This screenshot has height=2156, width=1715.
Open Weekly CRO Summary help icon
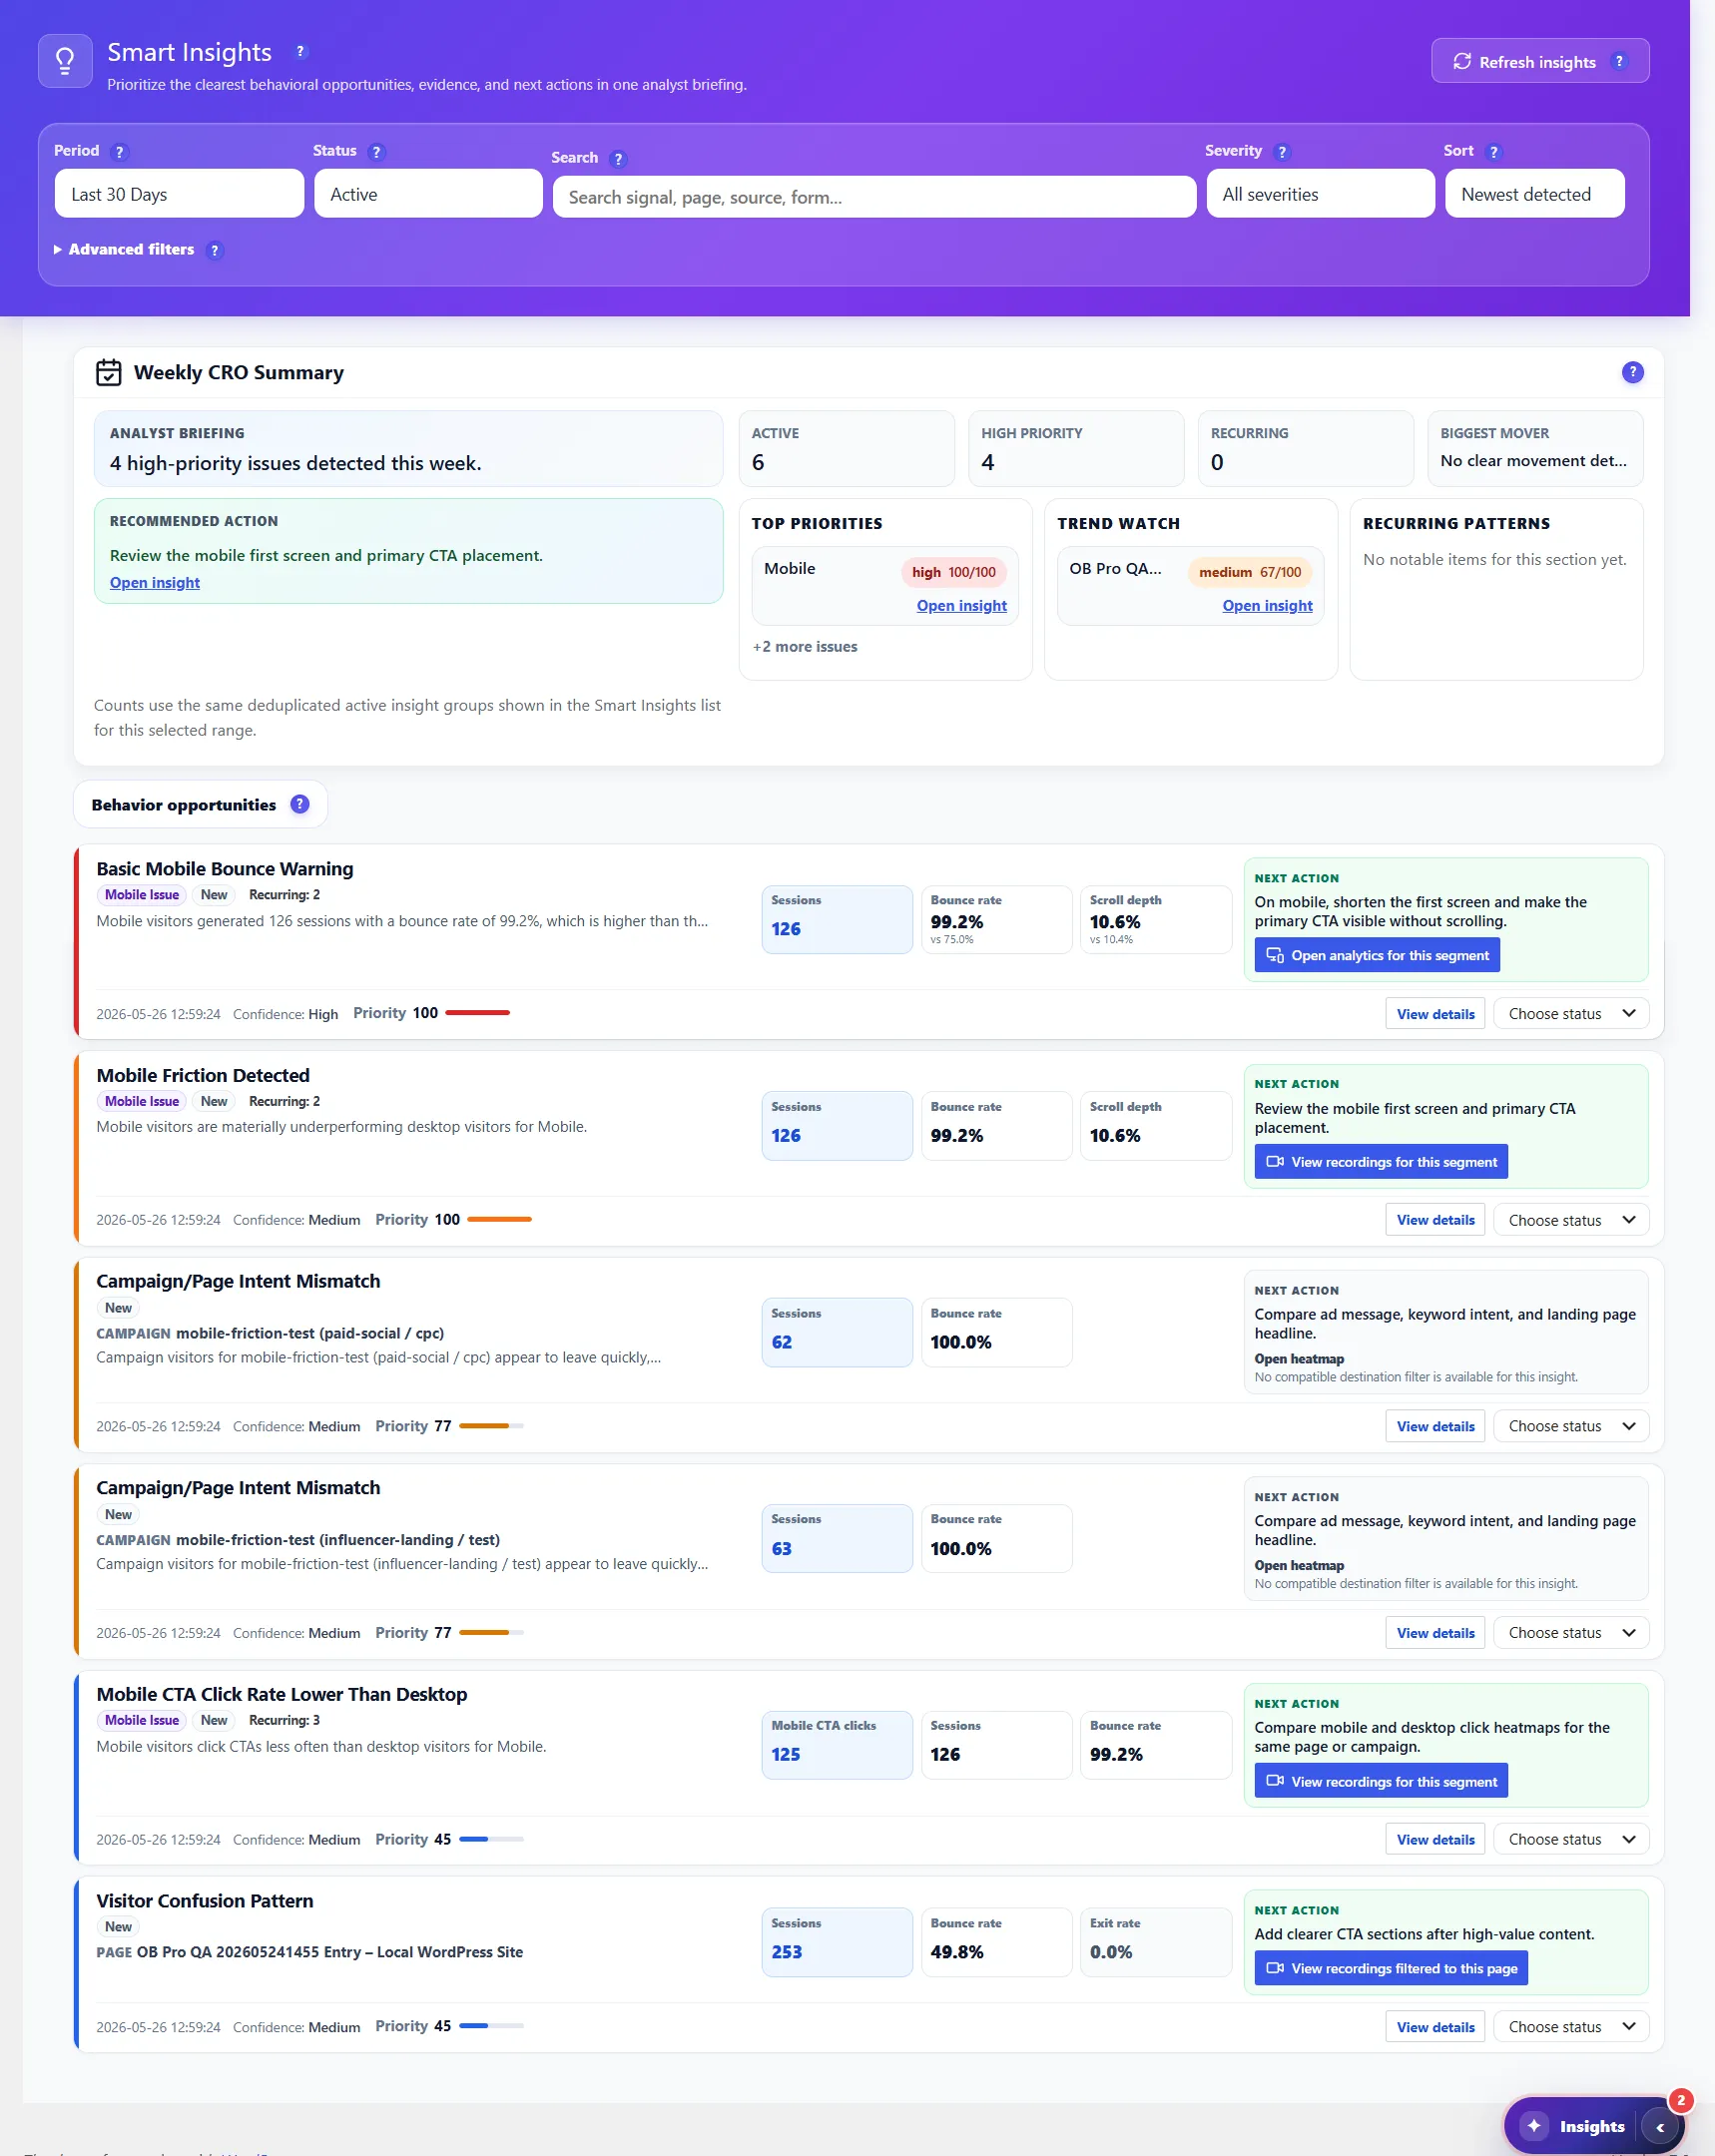pyautogui.click(x=1632, y=372)
